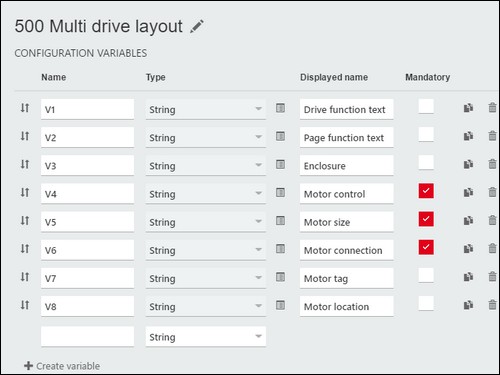500x375 pixels.
Task: Open the Type dropdown for V1
Action: [x=206, y=109]
